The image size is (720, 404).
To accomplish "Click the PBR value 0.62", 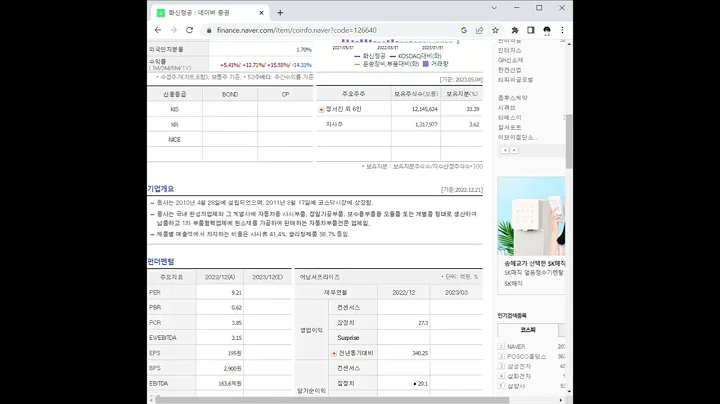I will [x=236, y=308].
